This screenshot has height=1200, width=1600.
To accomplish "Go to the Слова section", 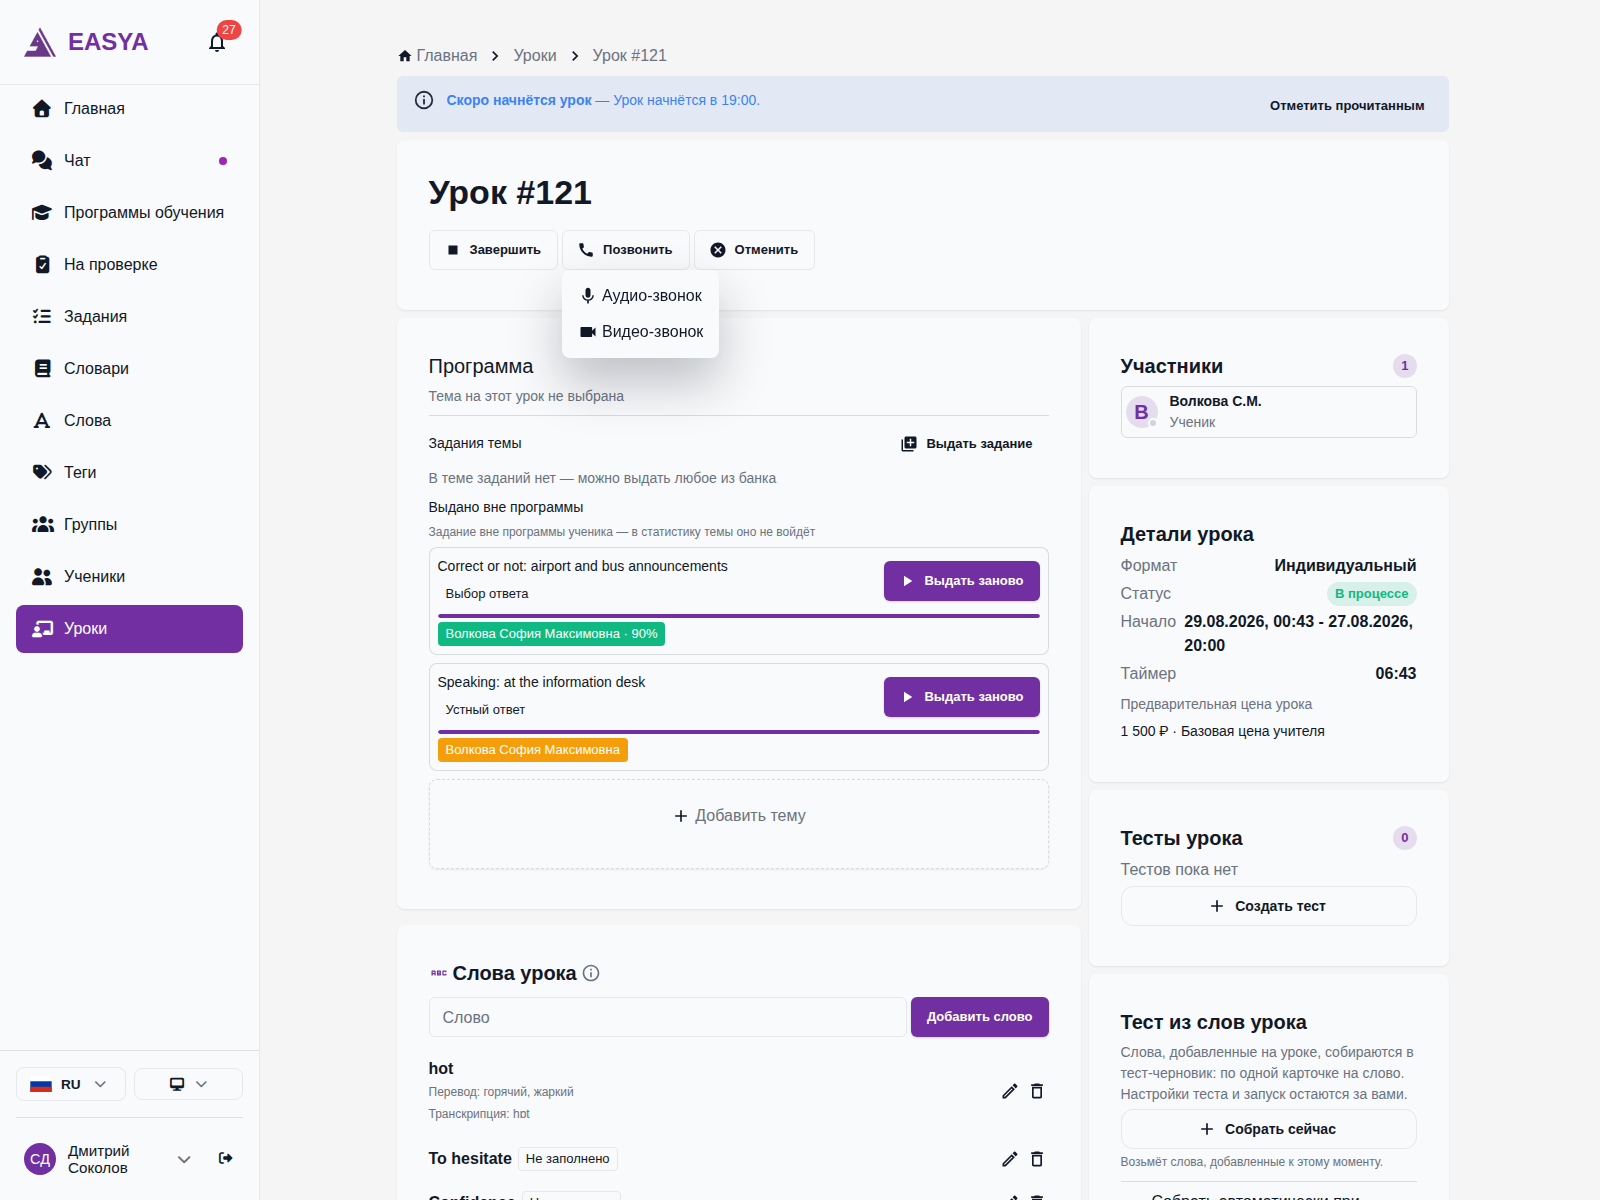I will click(129, 421).
